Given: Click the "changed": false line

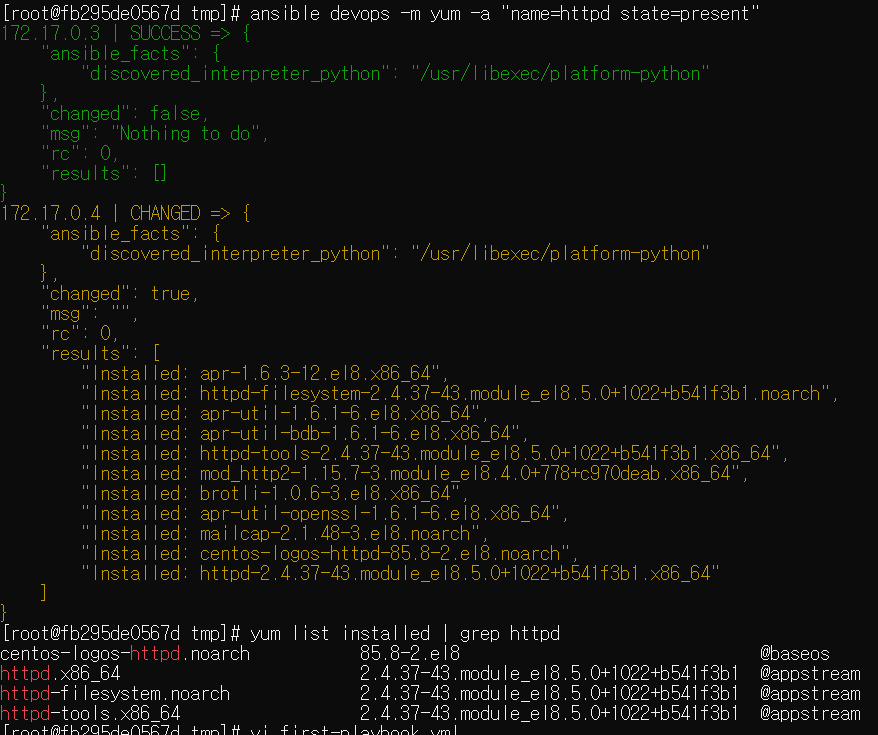Looking at the screenshot, I should click(x=124, y=113).
